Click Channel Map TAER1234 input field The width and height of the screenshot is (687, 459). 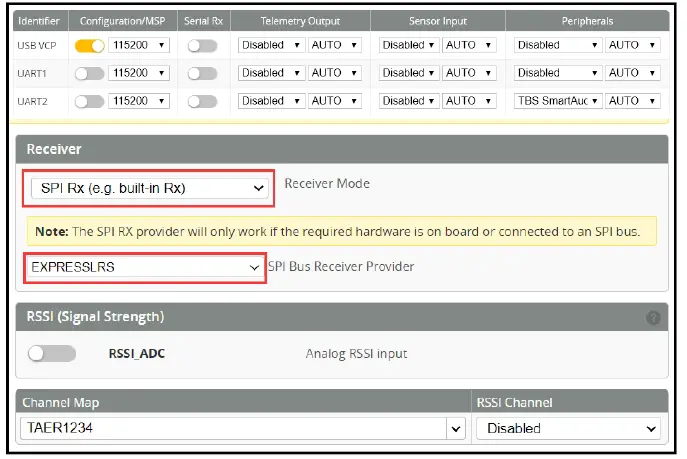coord(233,428)
